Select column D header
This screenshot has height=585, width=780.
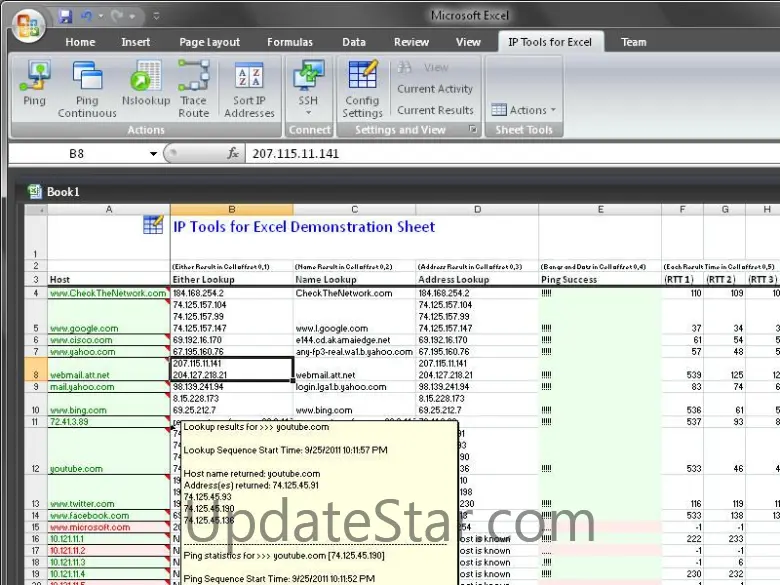pyautogui.click(x=477, y=210)
